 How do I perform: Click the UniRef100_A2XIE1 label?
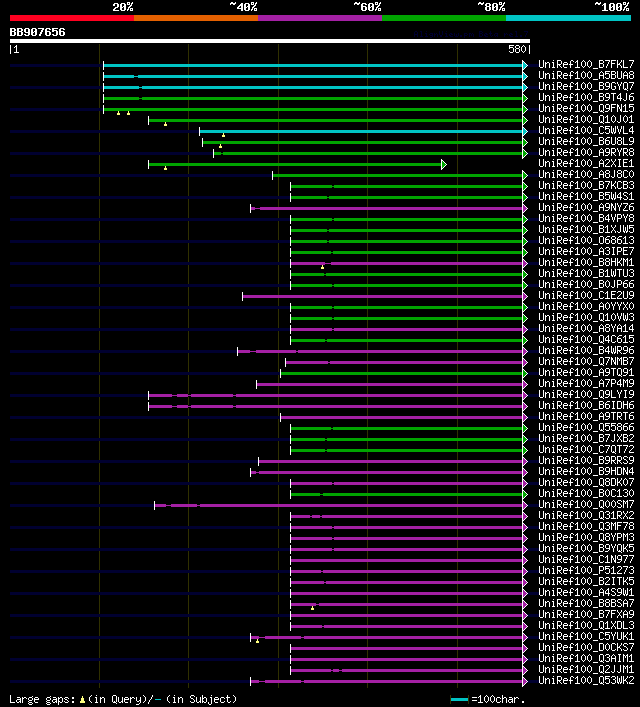click(586, 163)
